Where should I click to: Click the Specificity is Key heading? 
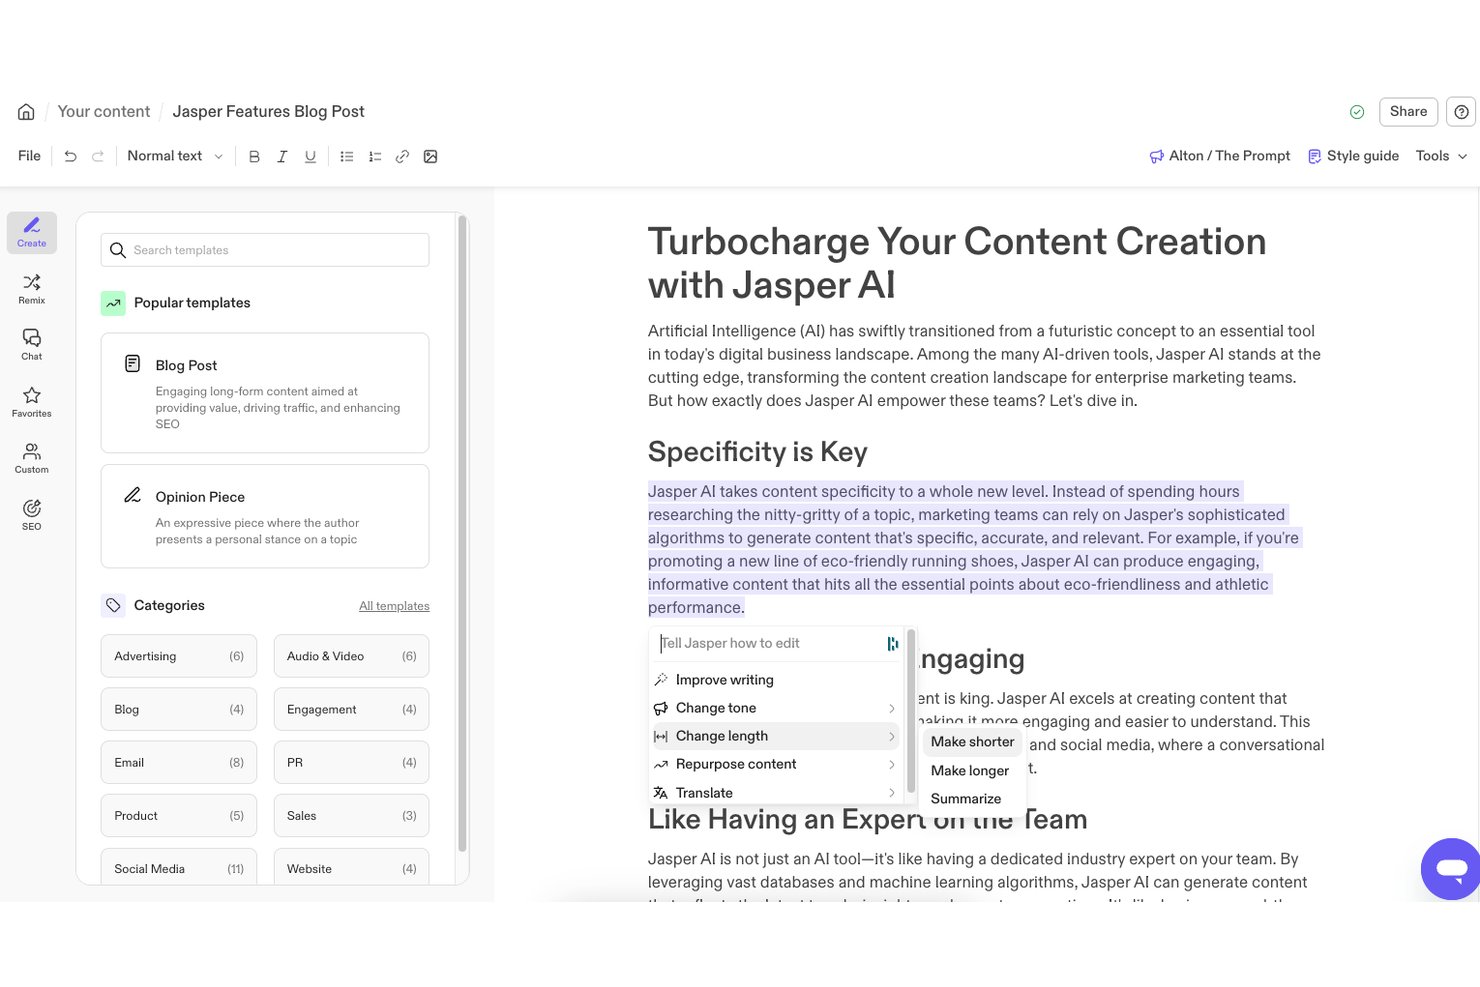click(758, 452)
